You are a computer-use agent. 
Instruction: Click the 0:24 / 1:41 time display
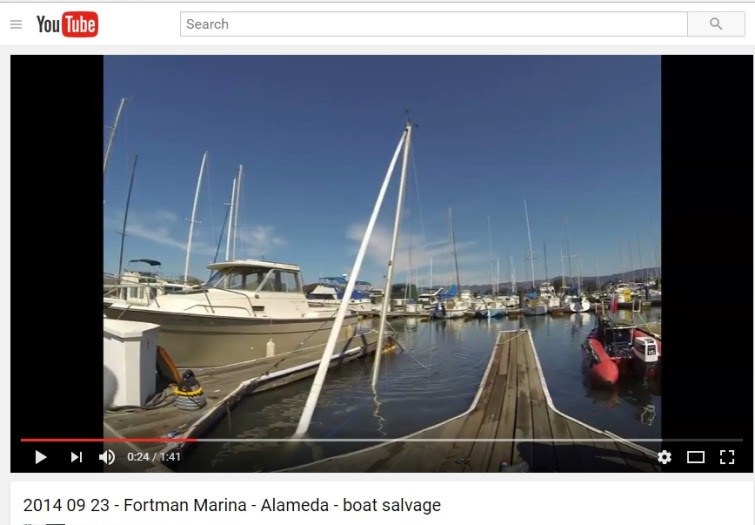click(154, 457)
